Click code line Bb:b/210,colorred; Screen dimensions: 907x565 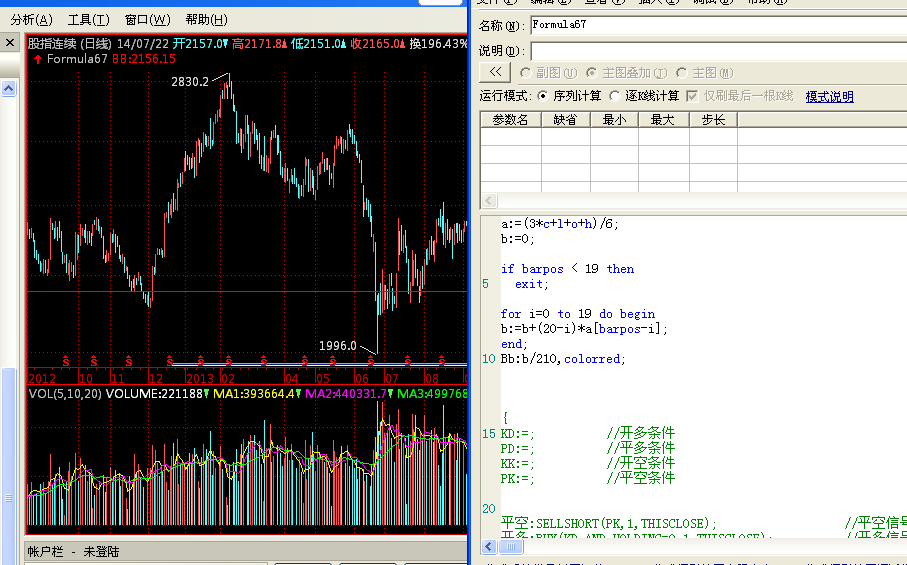click(x=563, y=359)
